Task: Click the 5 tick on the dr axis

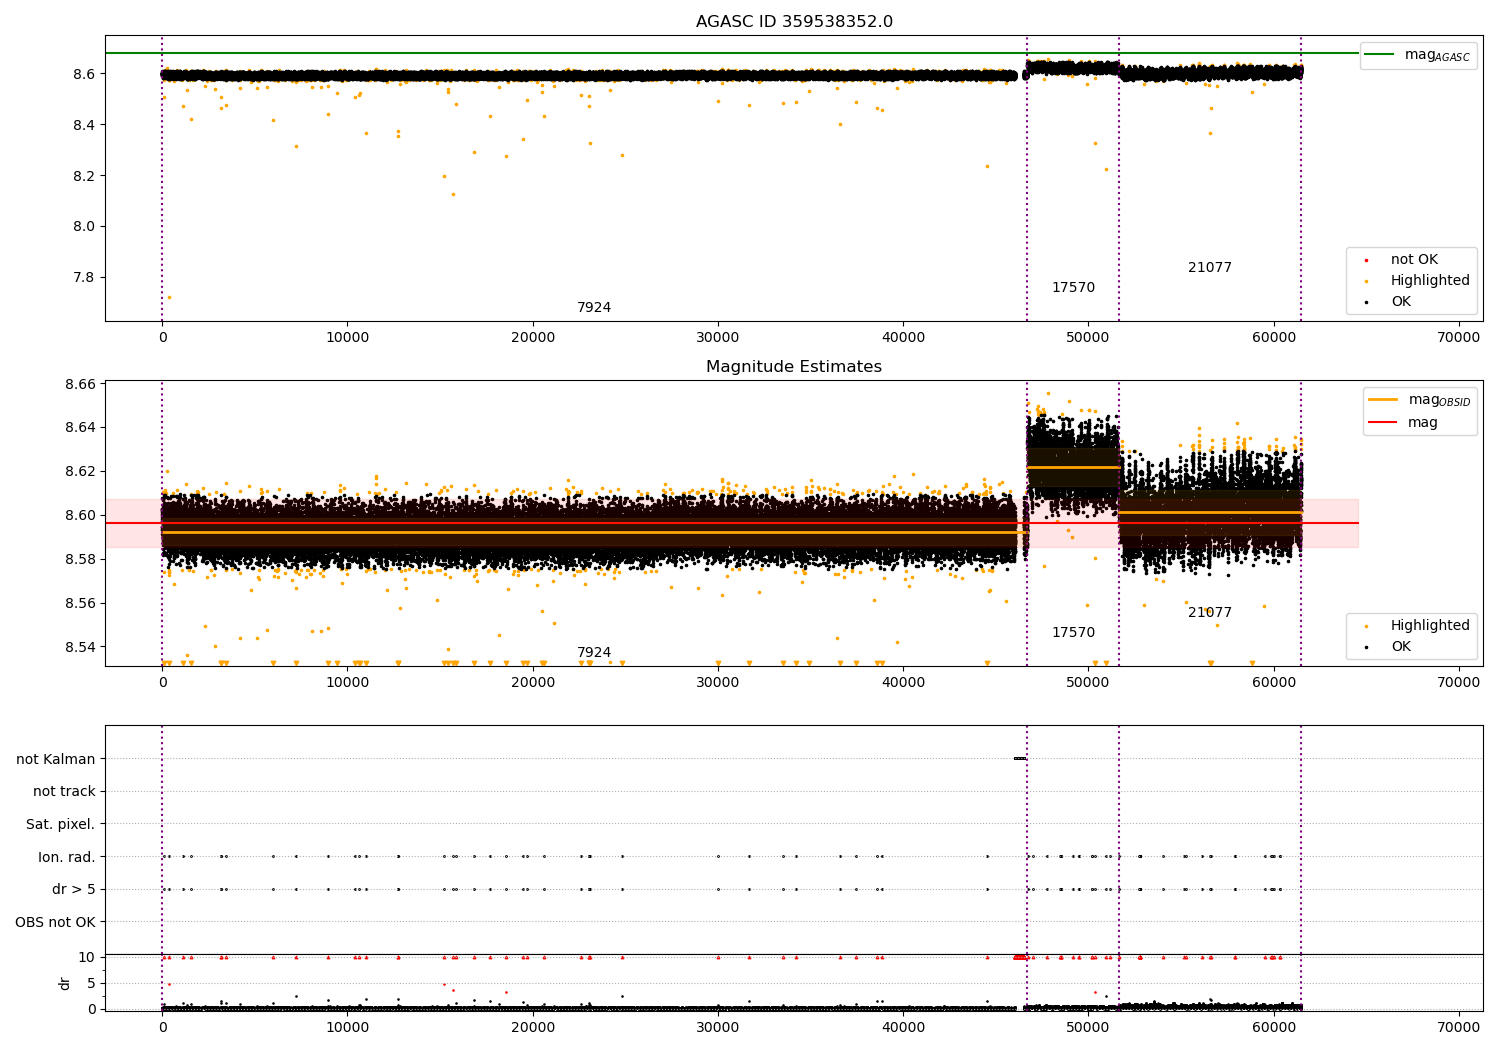Action: [91, 983]
